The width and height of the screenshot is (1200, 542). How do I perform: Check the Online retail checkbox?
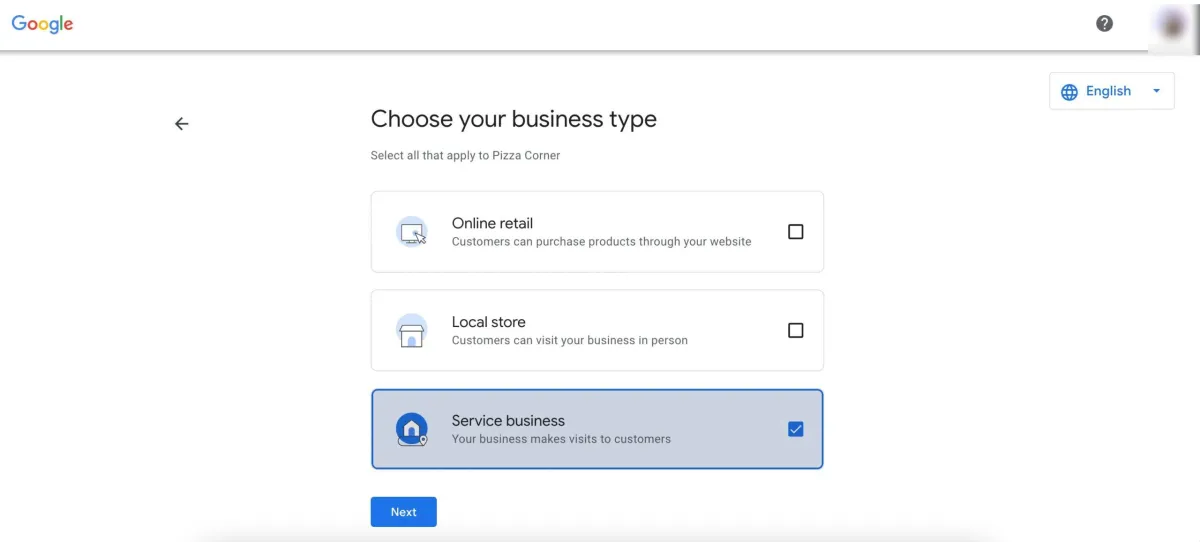[x=796, y=232]
